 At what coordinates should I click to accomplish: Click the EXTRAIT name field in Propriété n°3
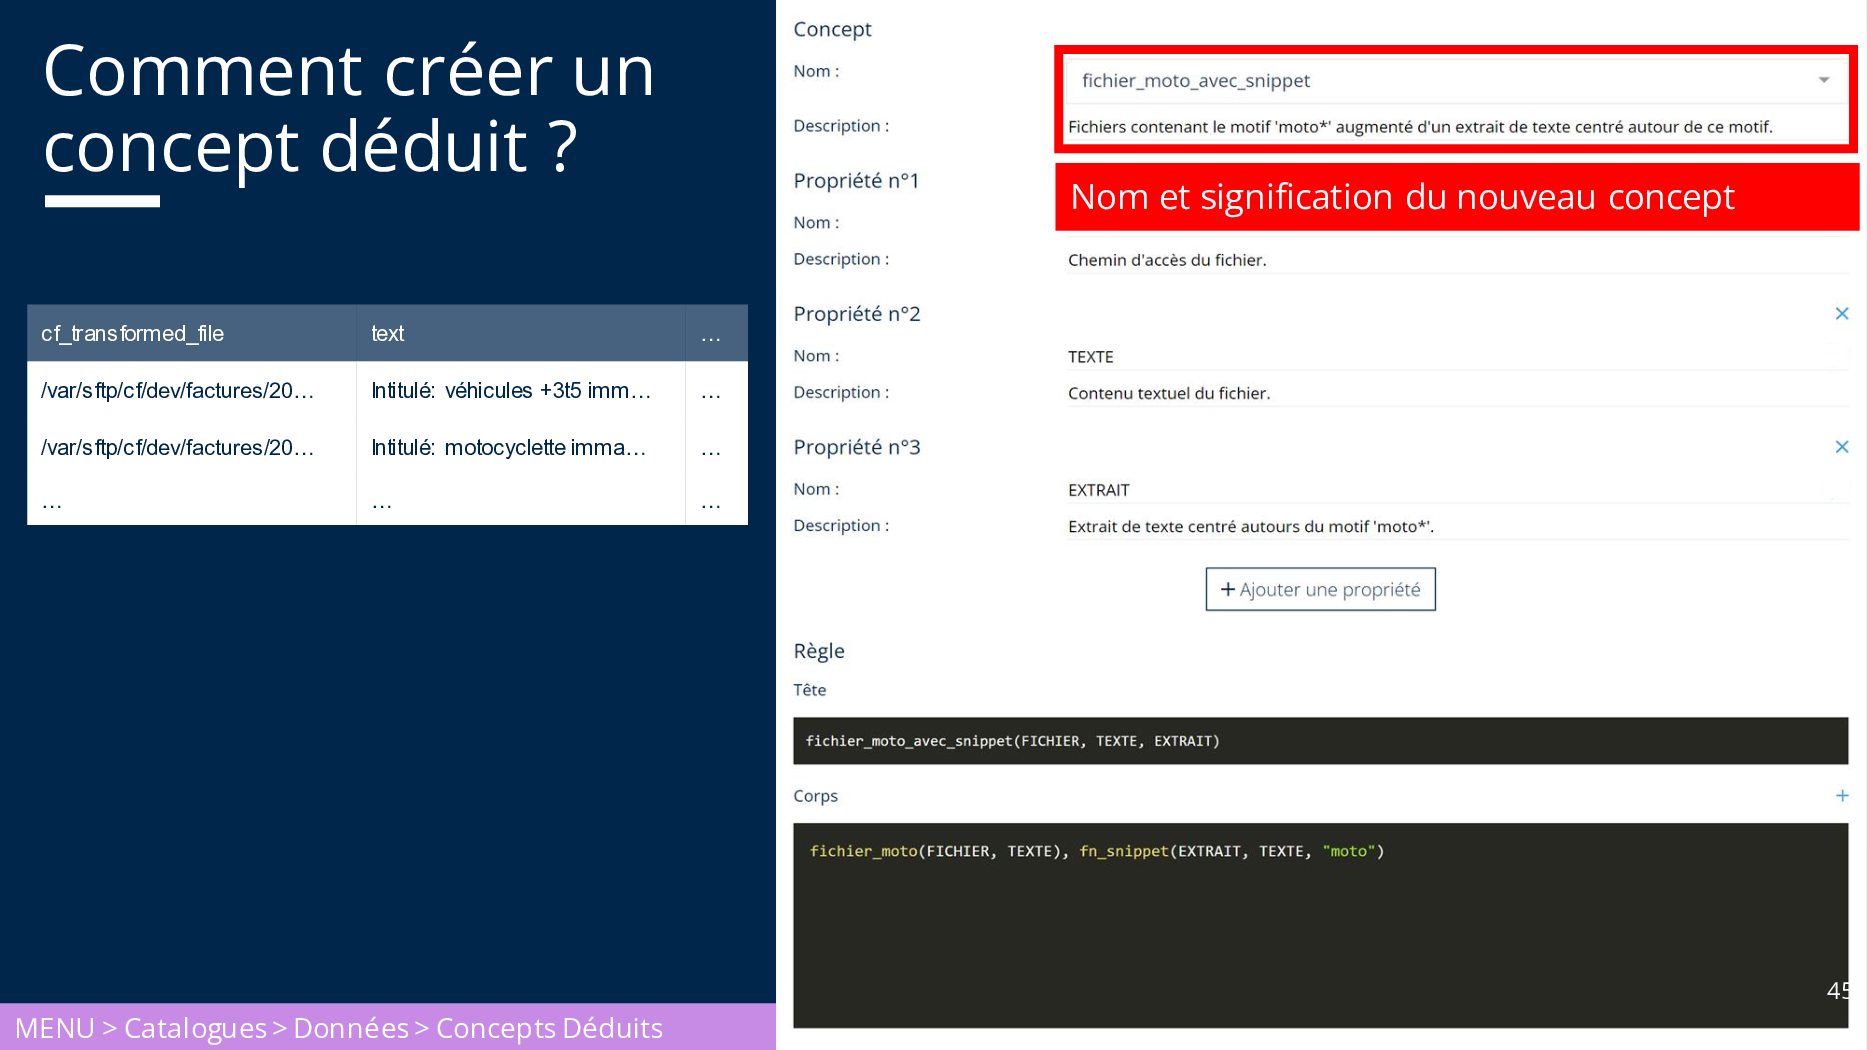tap(1455, 490)
